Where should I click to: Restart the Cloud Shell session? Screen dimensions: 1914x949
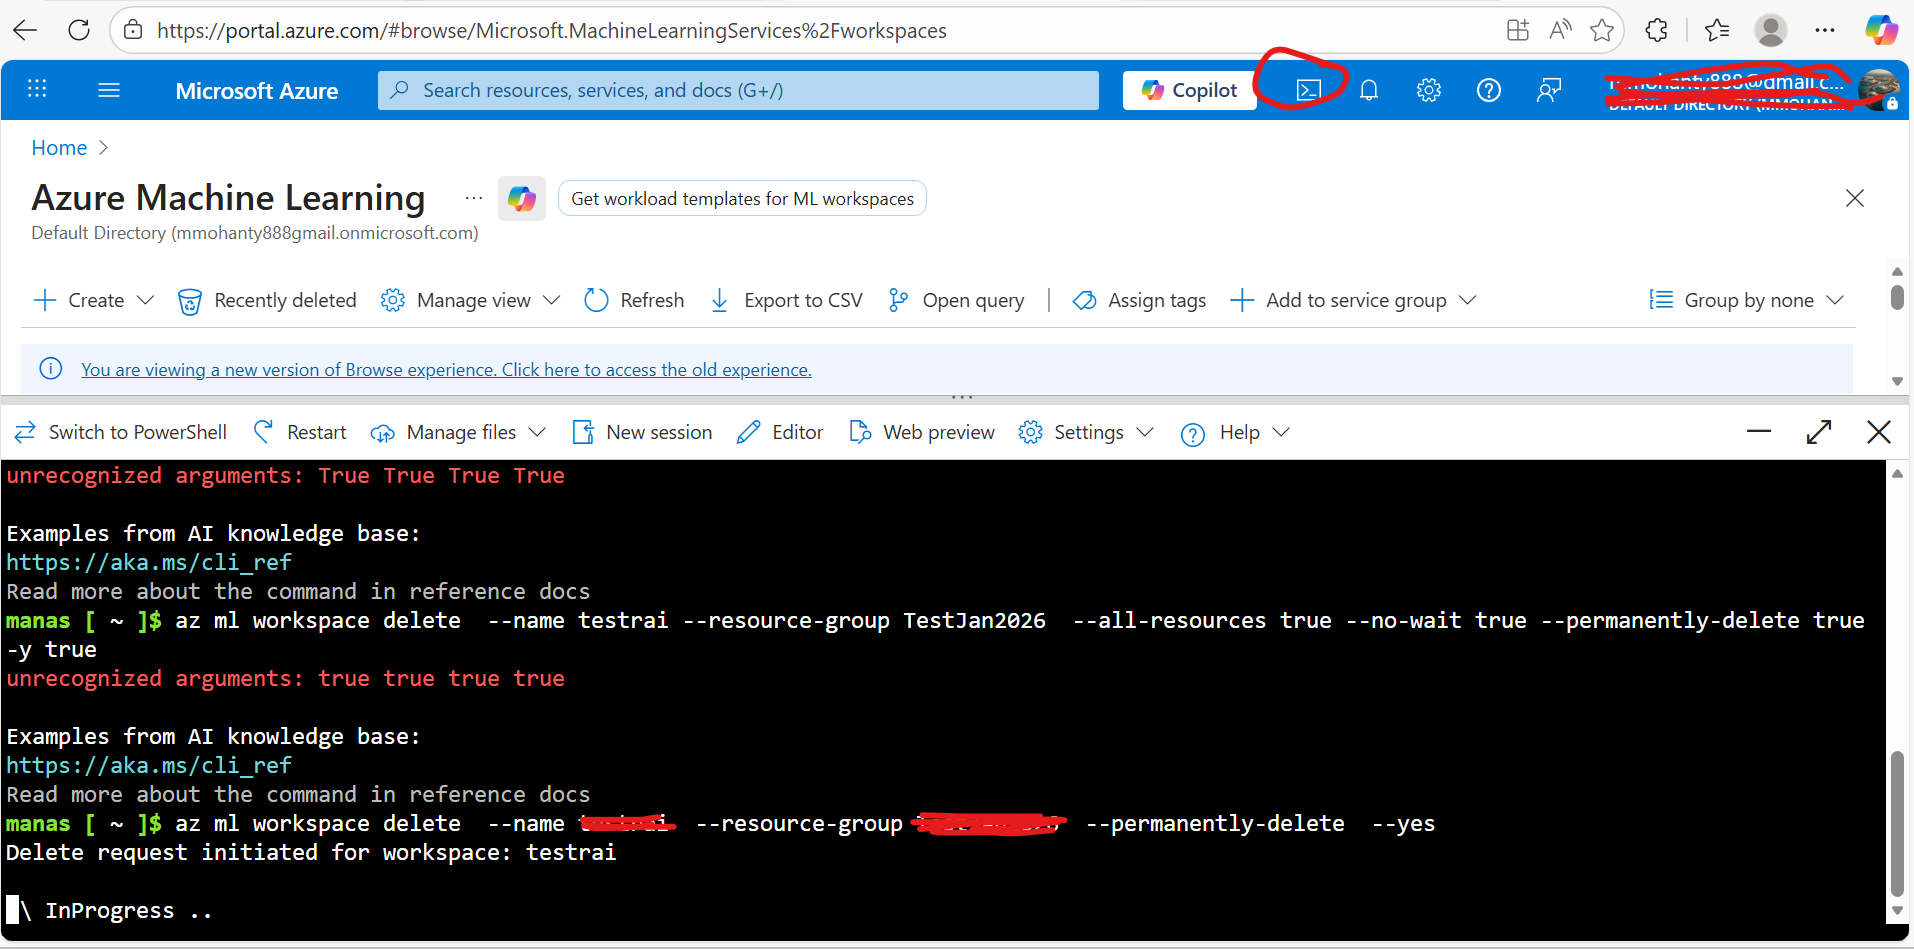coord(300,432)
